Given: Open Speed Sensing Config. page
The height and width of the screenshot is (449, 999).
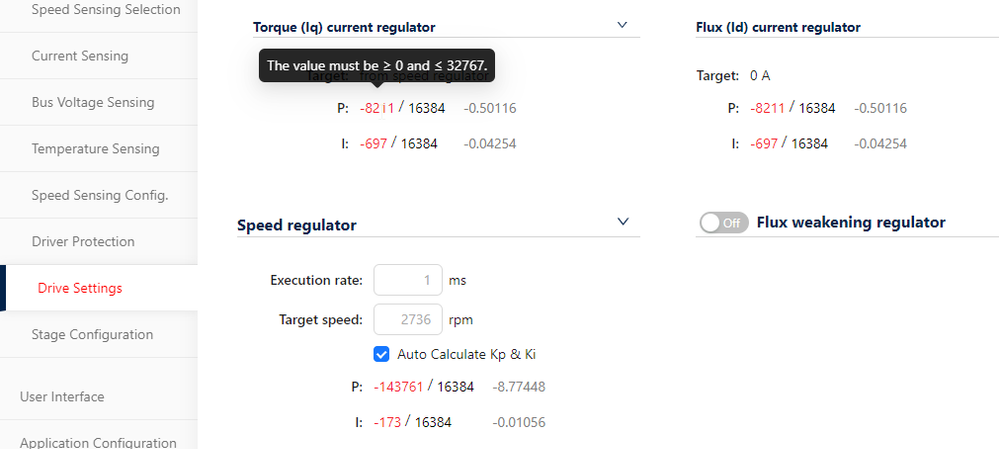Looking at the screenshot, I should pyautogui.click(x=99, y=195).
